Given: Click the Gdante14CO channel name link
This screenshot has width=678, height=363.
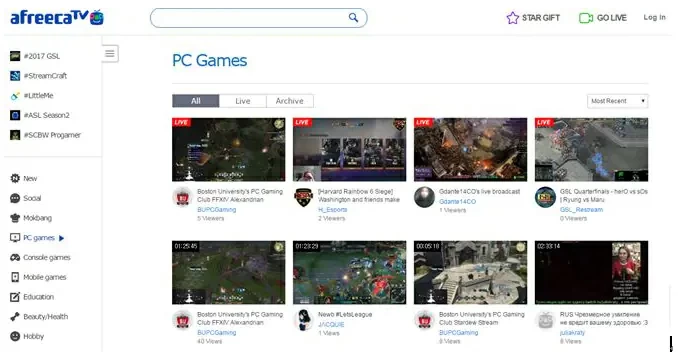Looking at the screenshot, I should point(457,201).
